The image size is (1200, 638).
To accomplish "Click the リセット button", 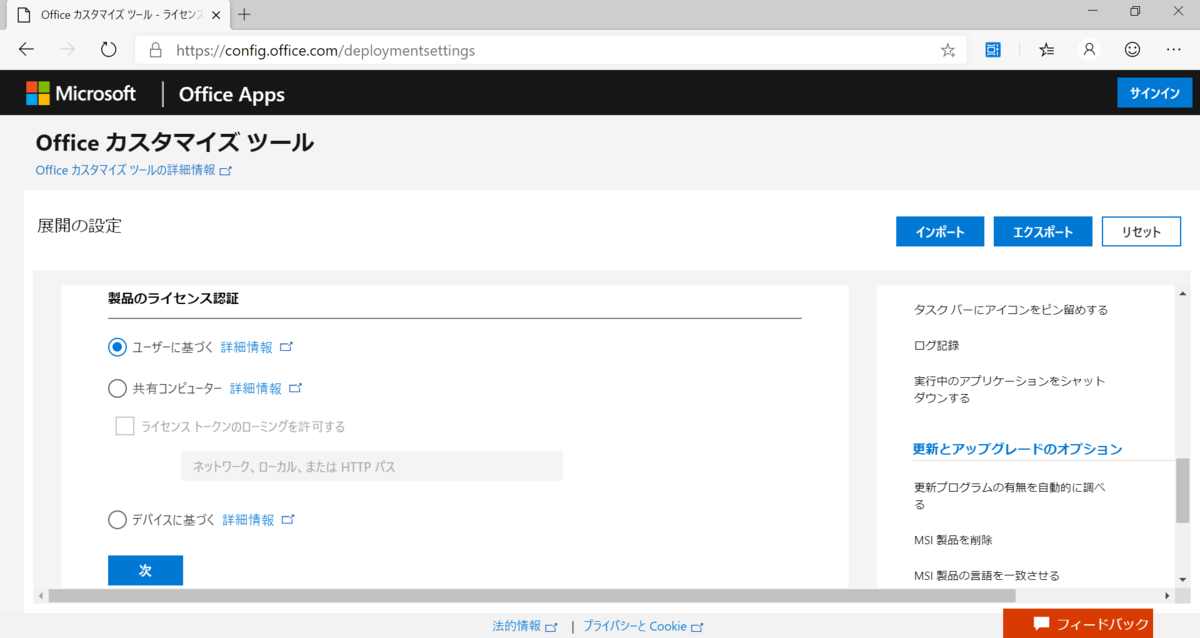I will pyautogui.click(x=1141, y=231).
